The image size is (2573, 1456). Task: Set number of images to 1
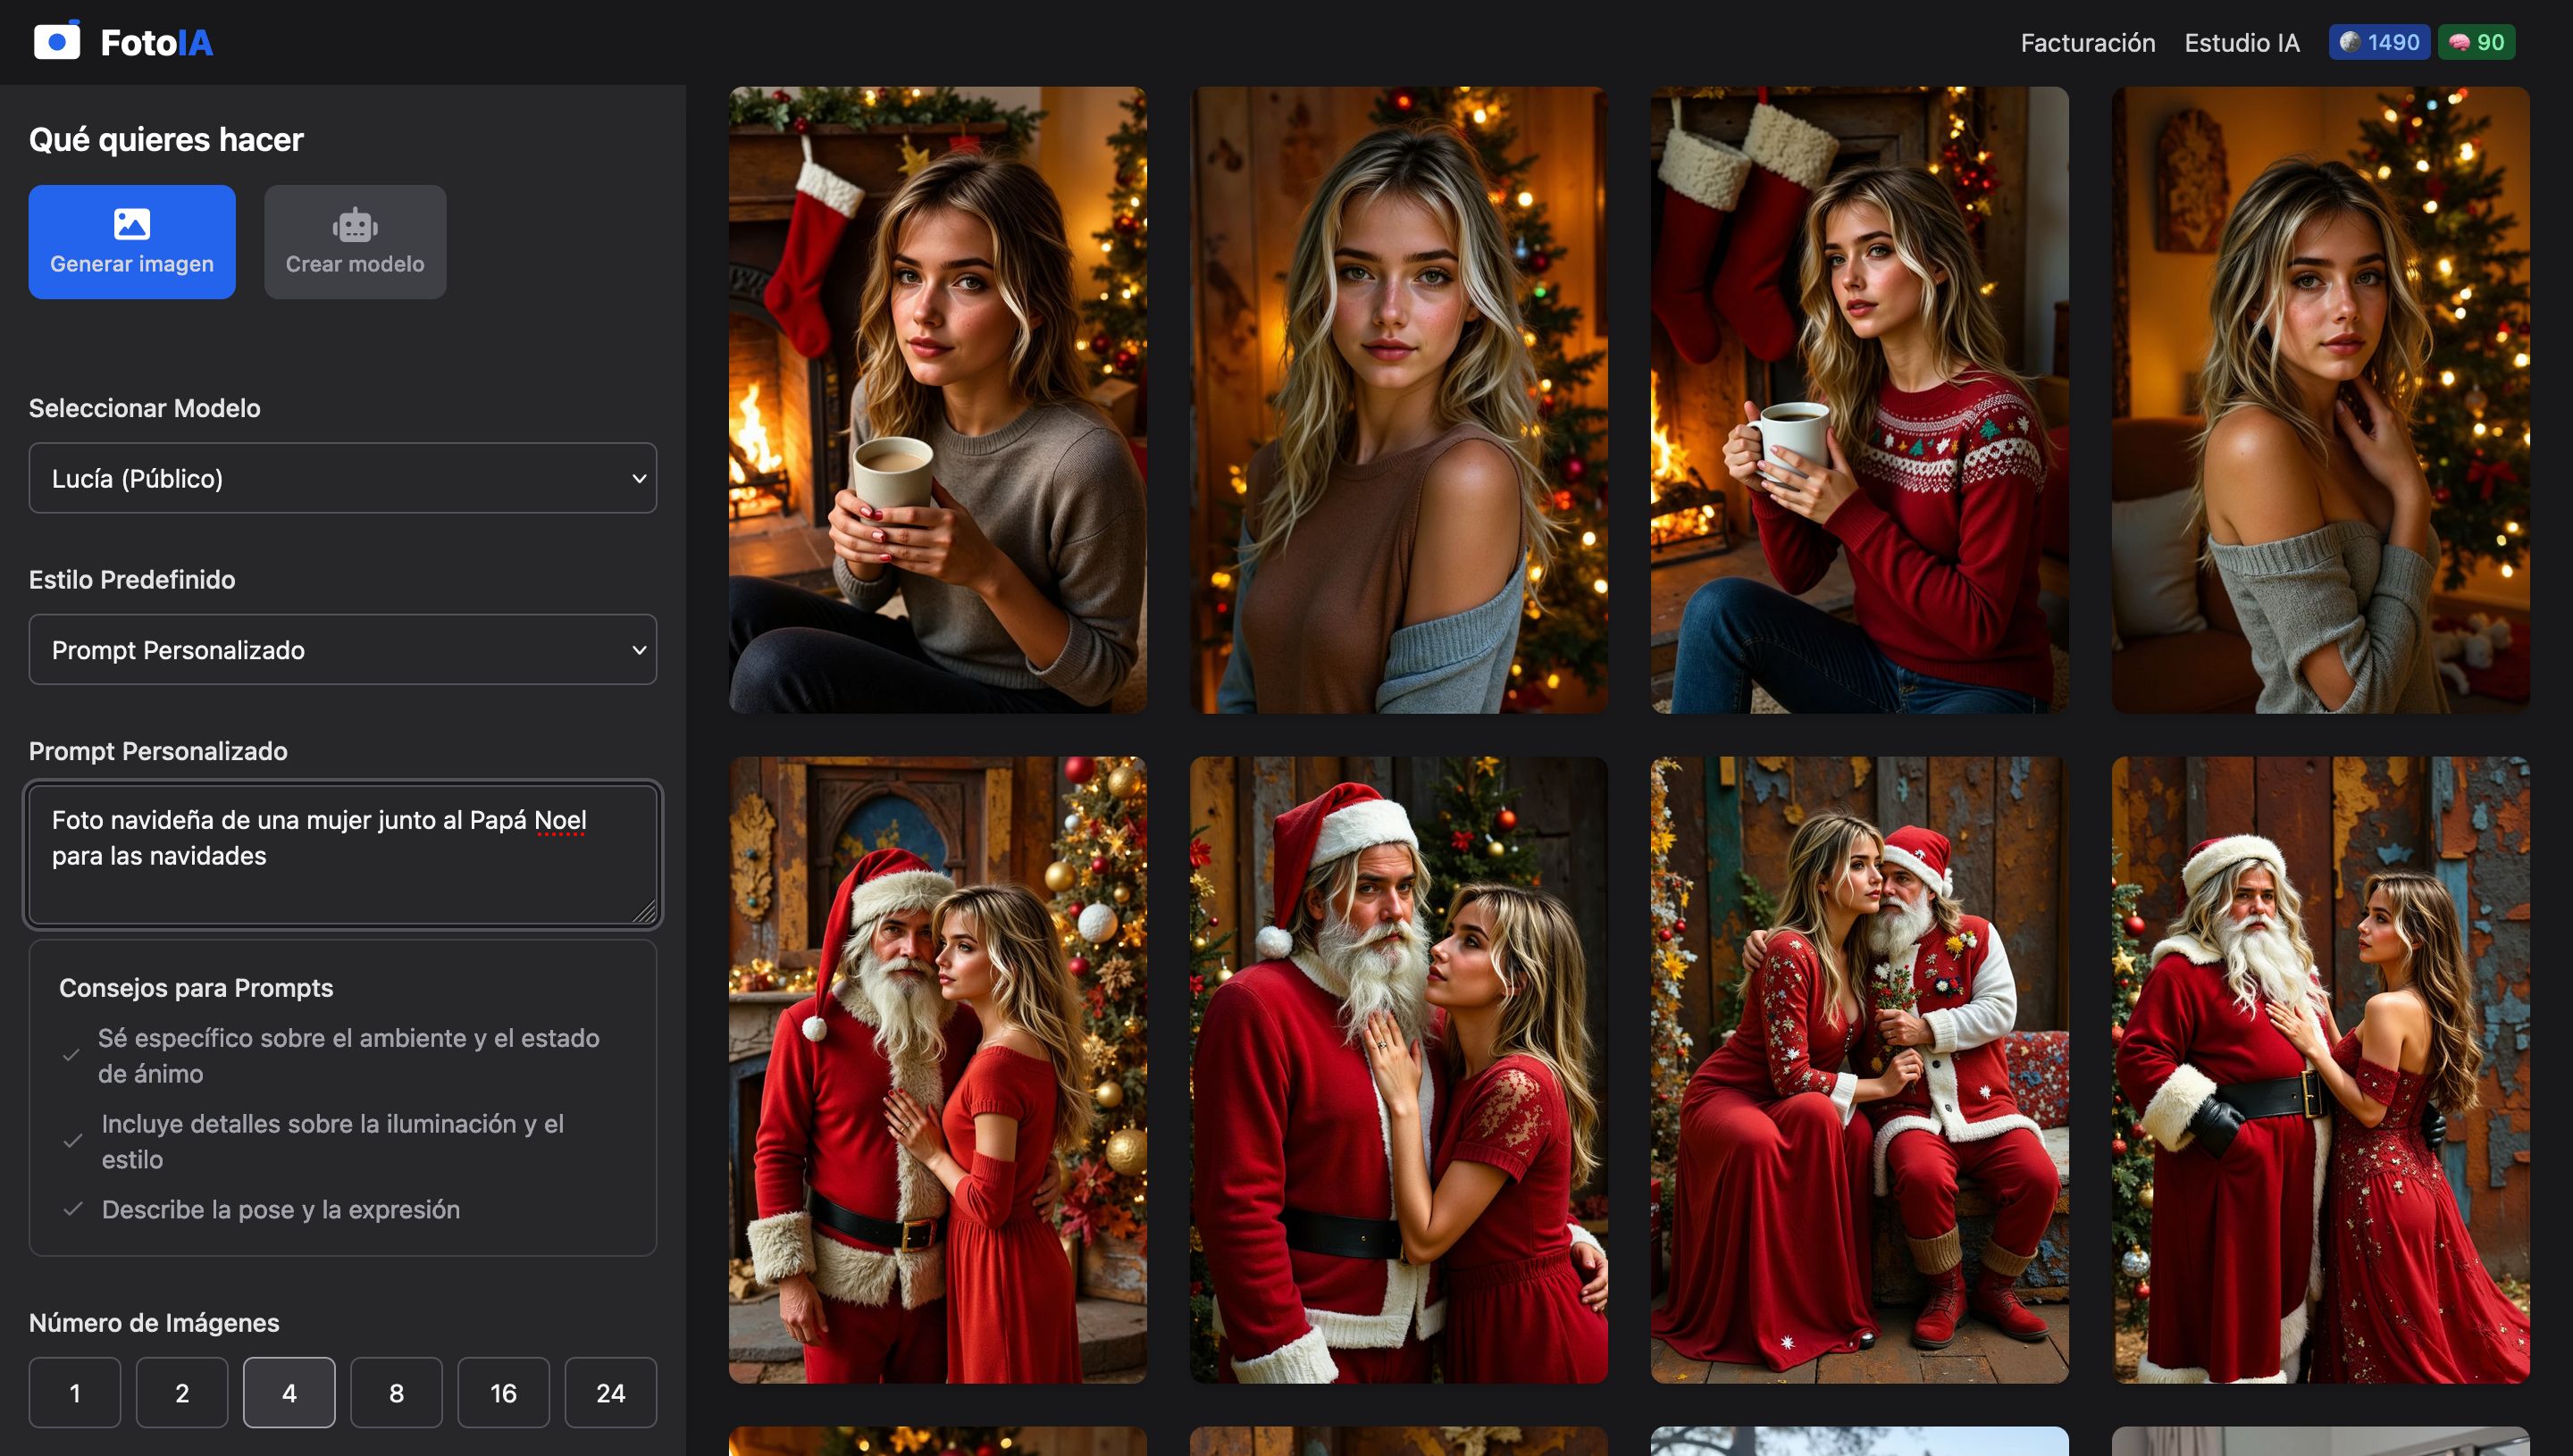[x=75, y=1392]
